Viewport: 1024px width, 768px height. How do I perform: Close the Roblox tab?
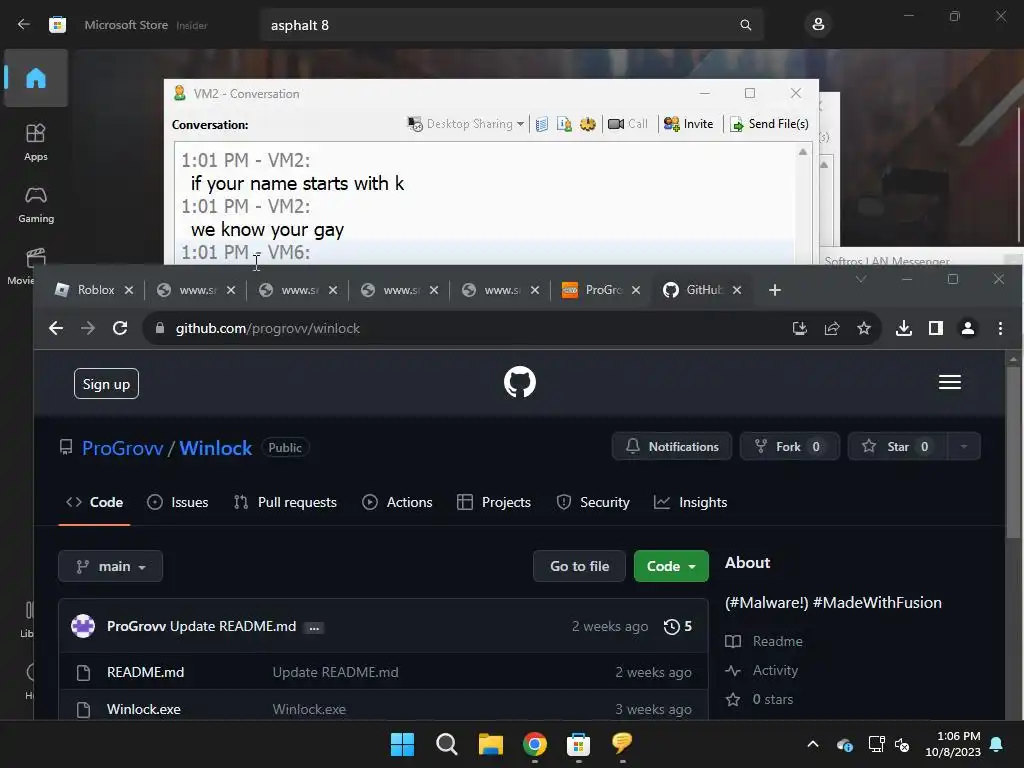(x=129, y=290)
